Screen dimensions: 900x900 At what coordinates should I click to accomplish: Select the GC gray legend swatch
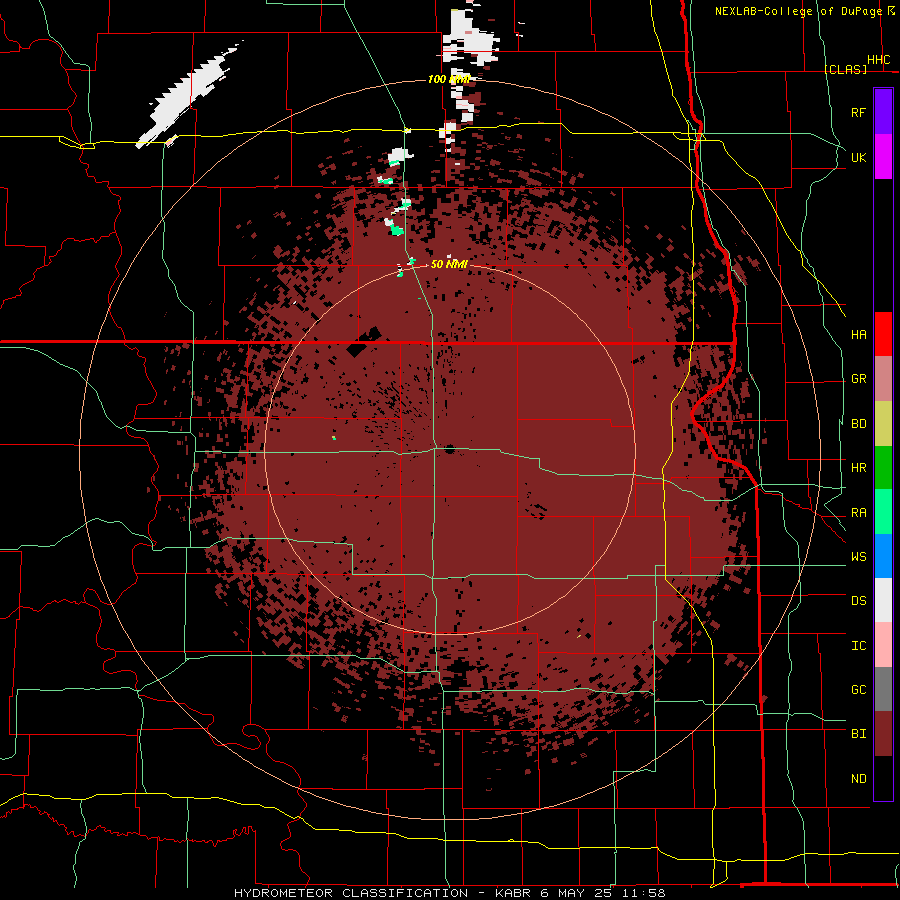[883, 689]
